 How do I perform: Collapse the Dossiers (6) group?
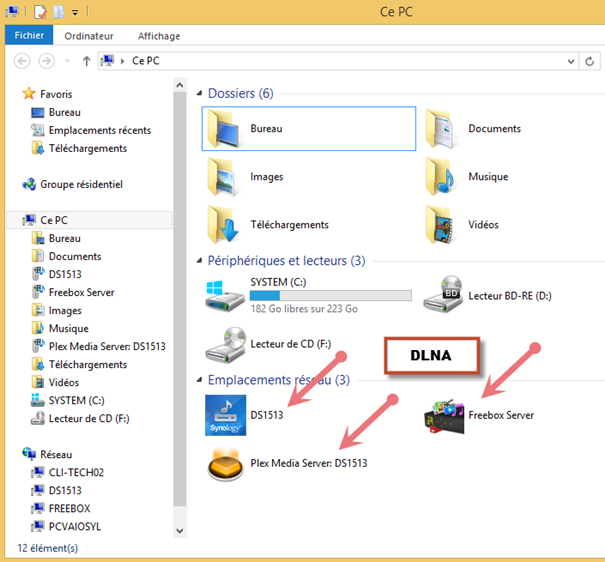click(199, 93)
